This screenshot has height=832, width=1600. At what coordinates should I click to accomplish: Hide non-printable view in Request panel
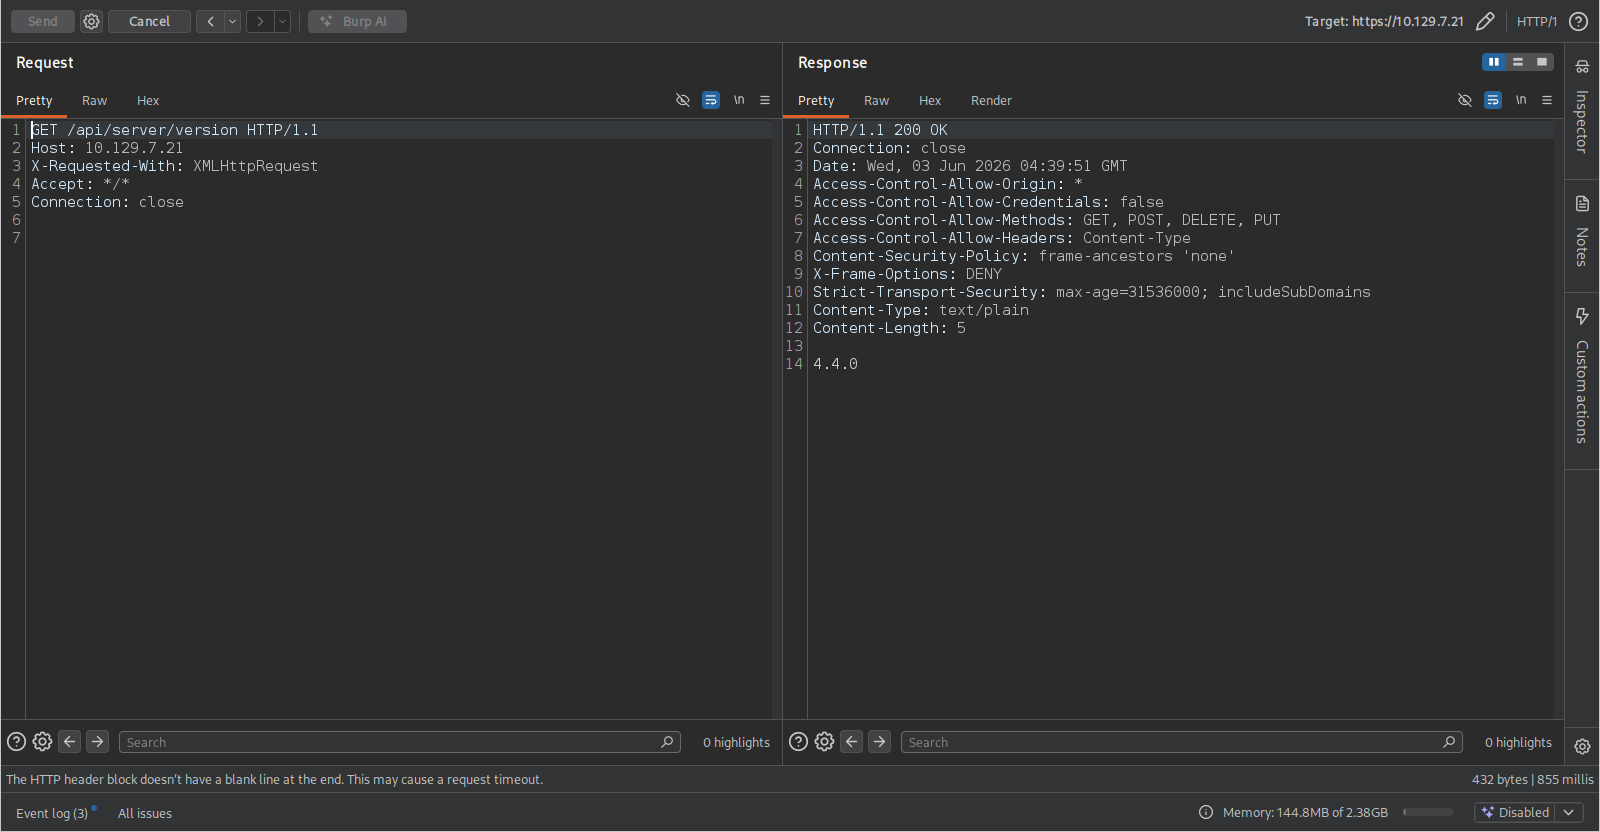point(683,100)
